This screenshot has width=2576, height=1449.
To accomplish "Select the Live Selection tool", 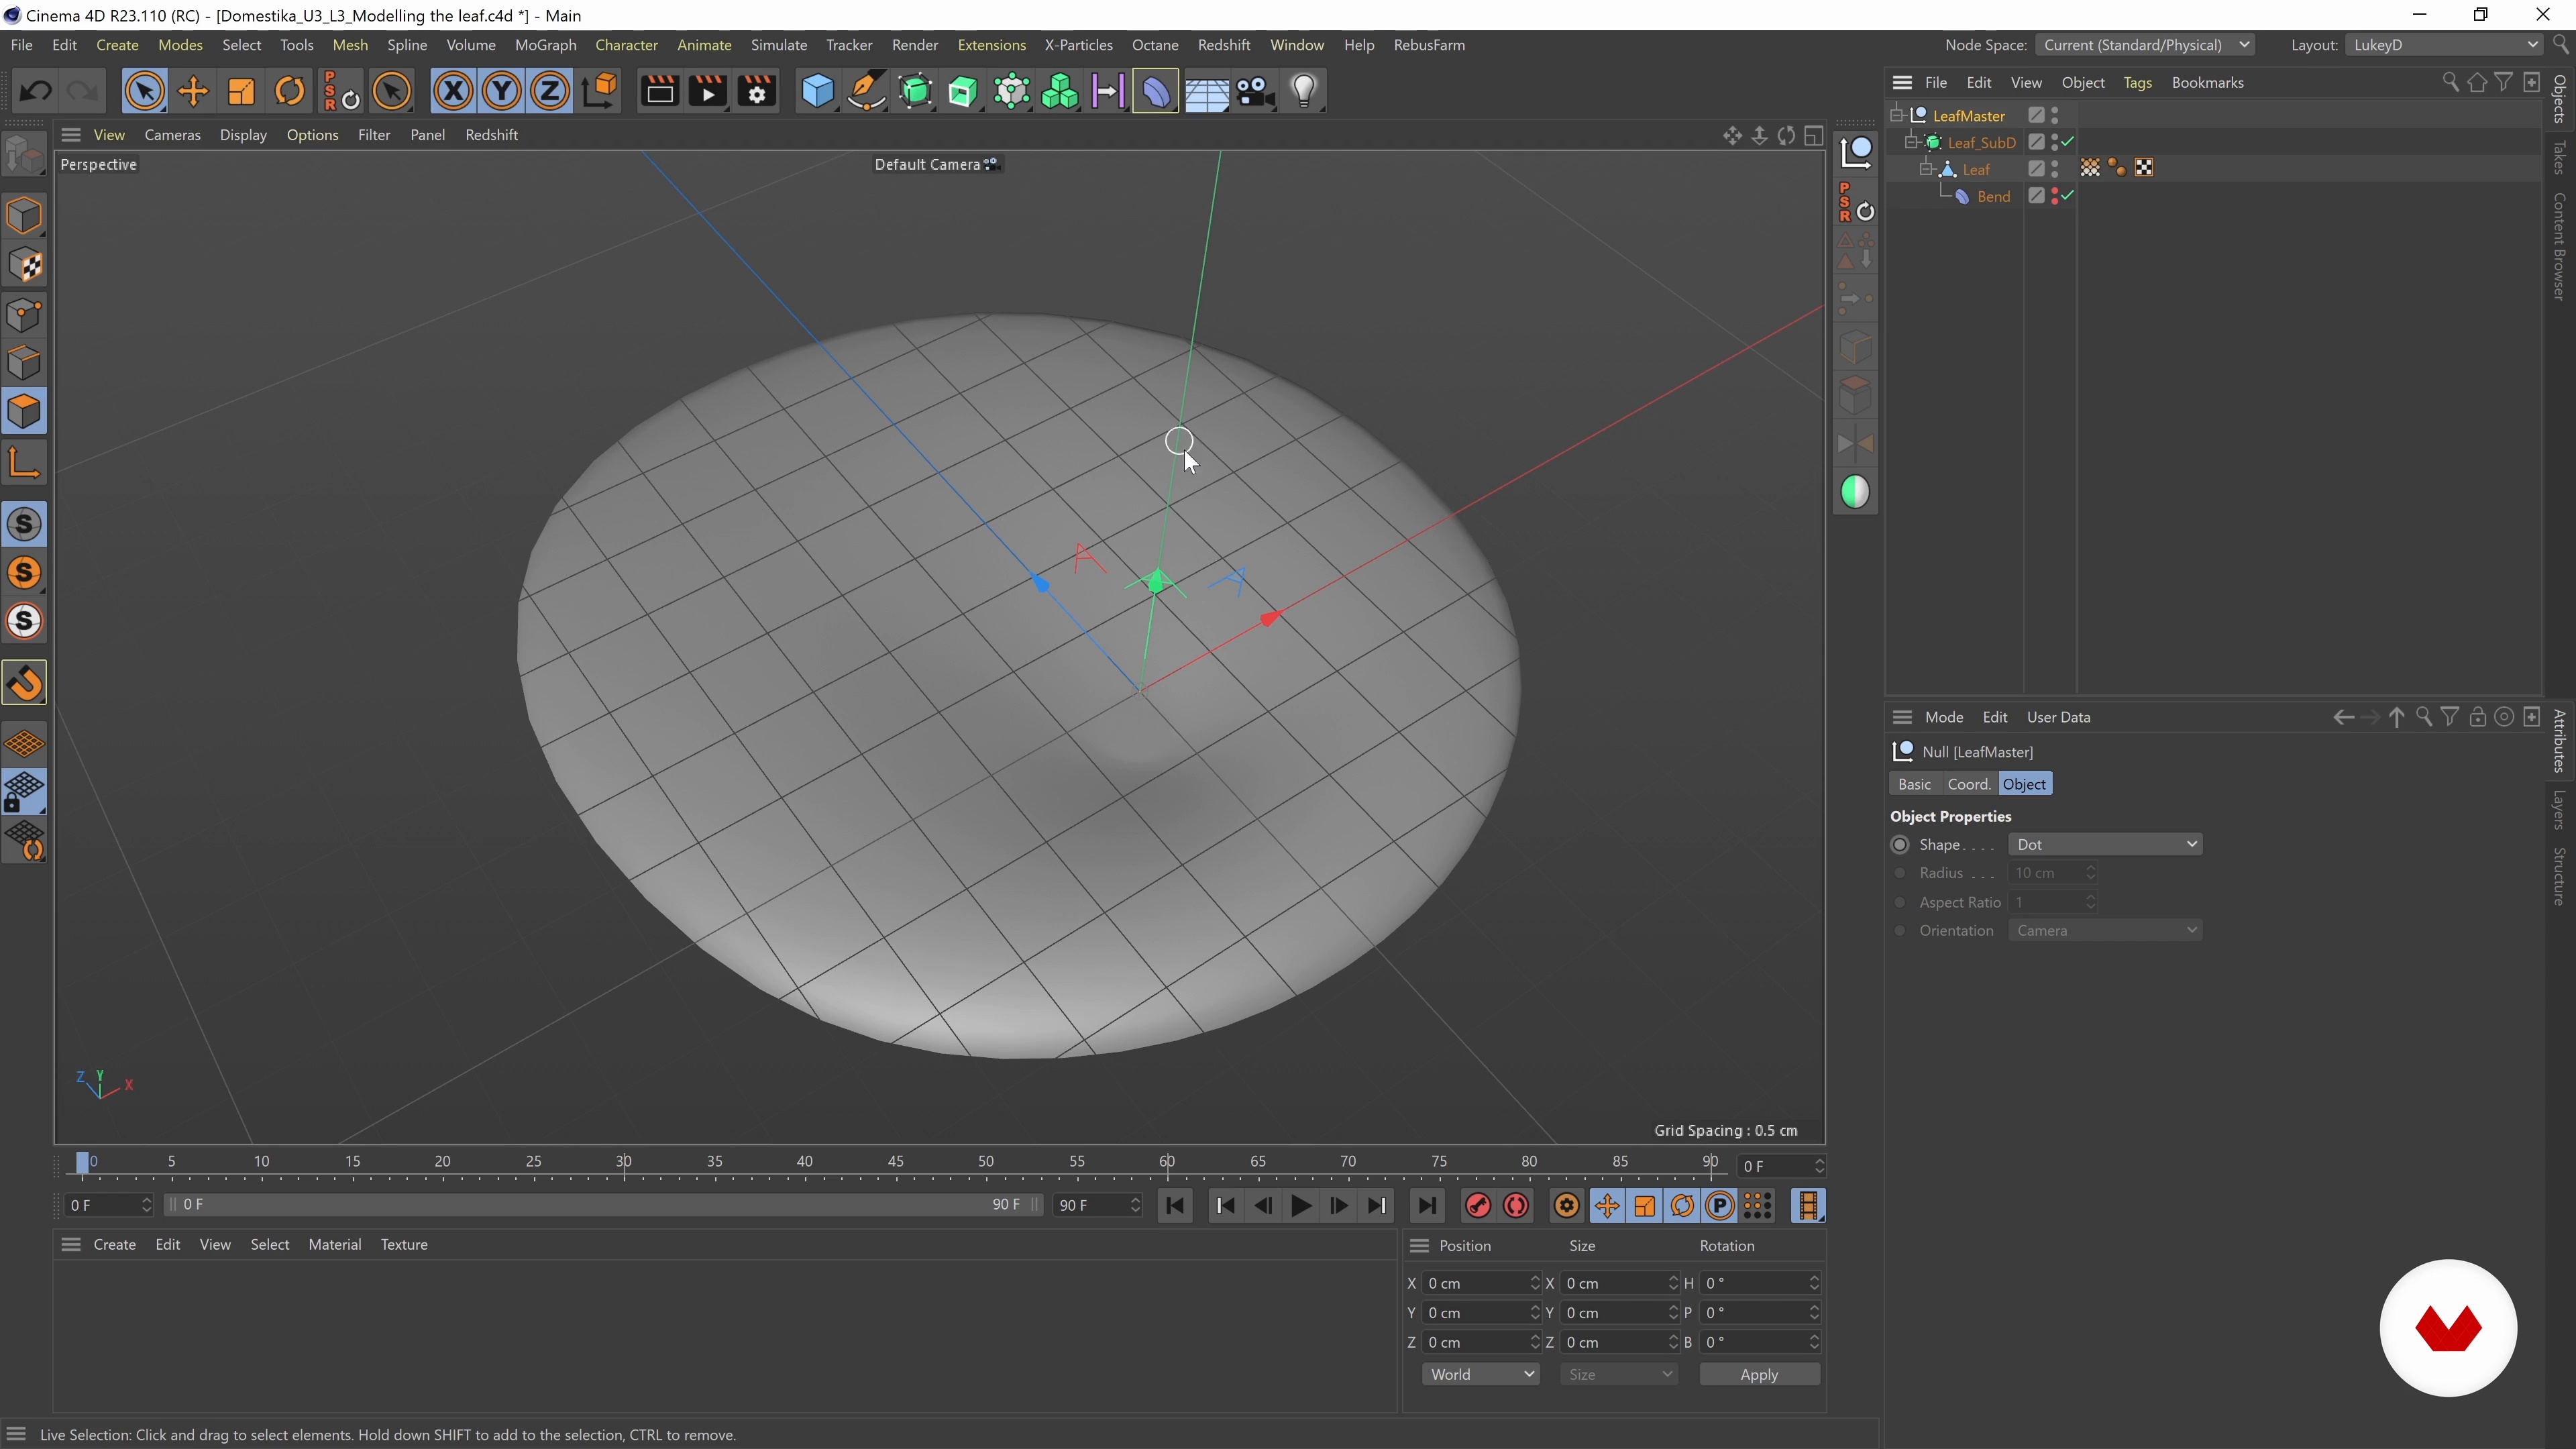I will tap(144, 92).
